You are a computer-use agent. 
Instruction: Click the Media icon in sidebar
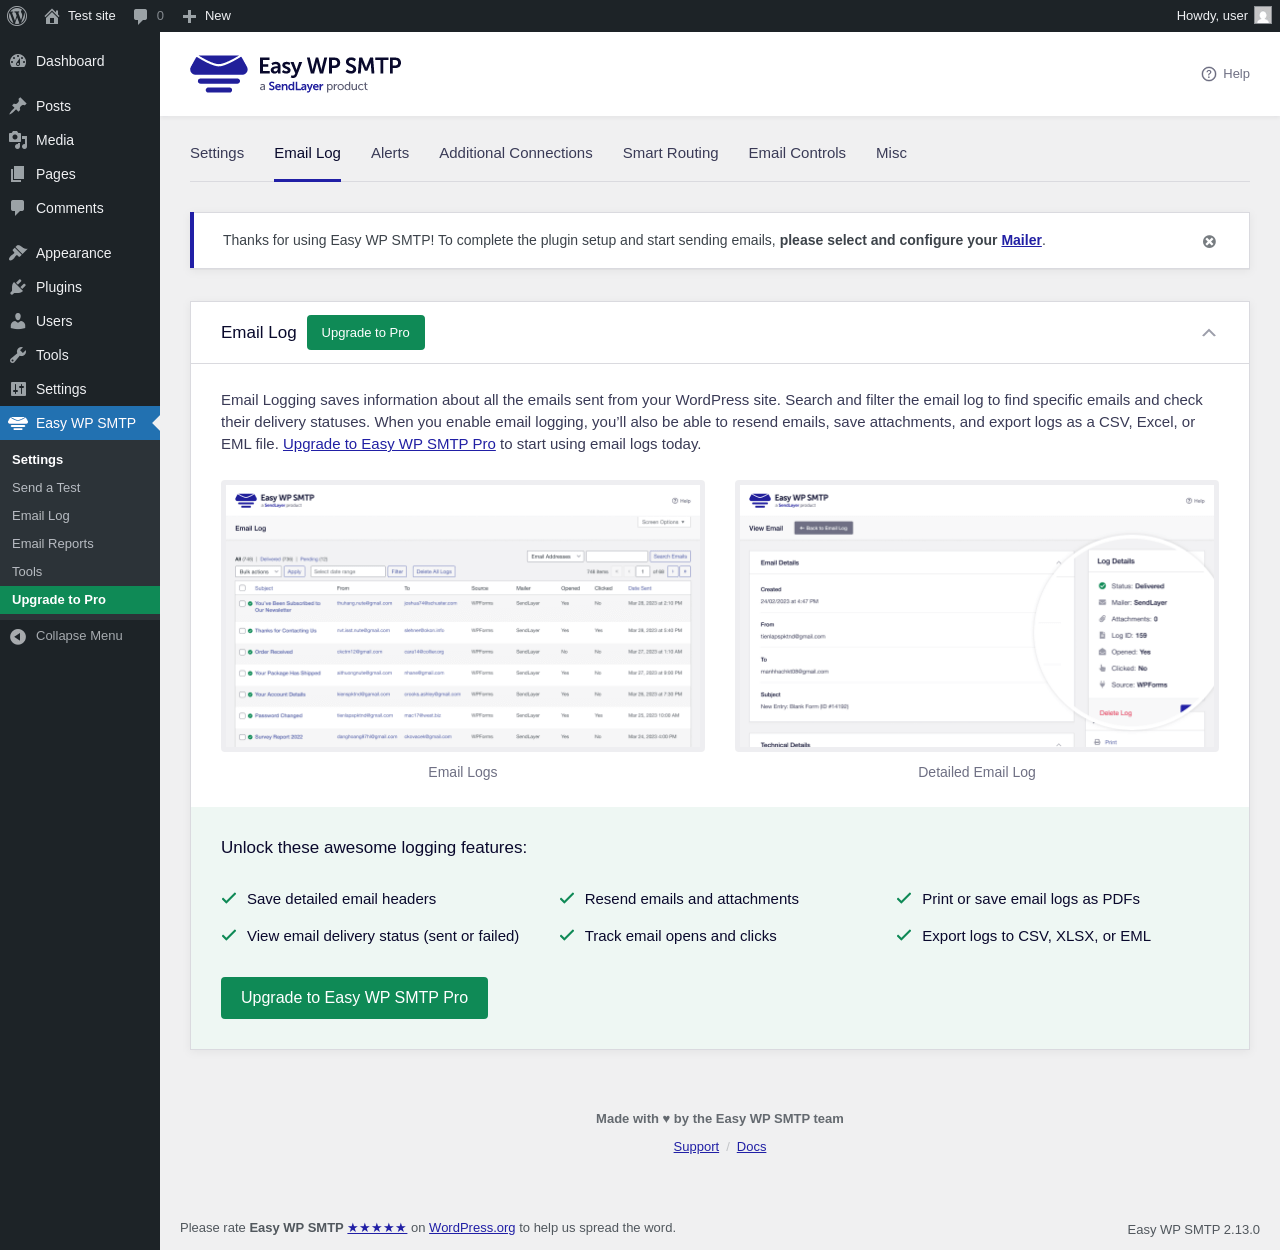click(x=18, y=140)
